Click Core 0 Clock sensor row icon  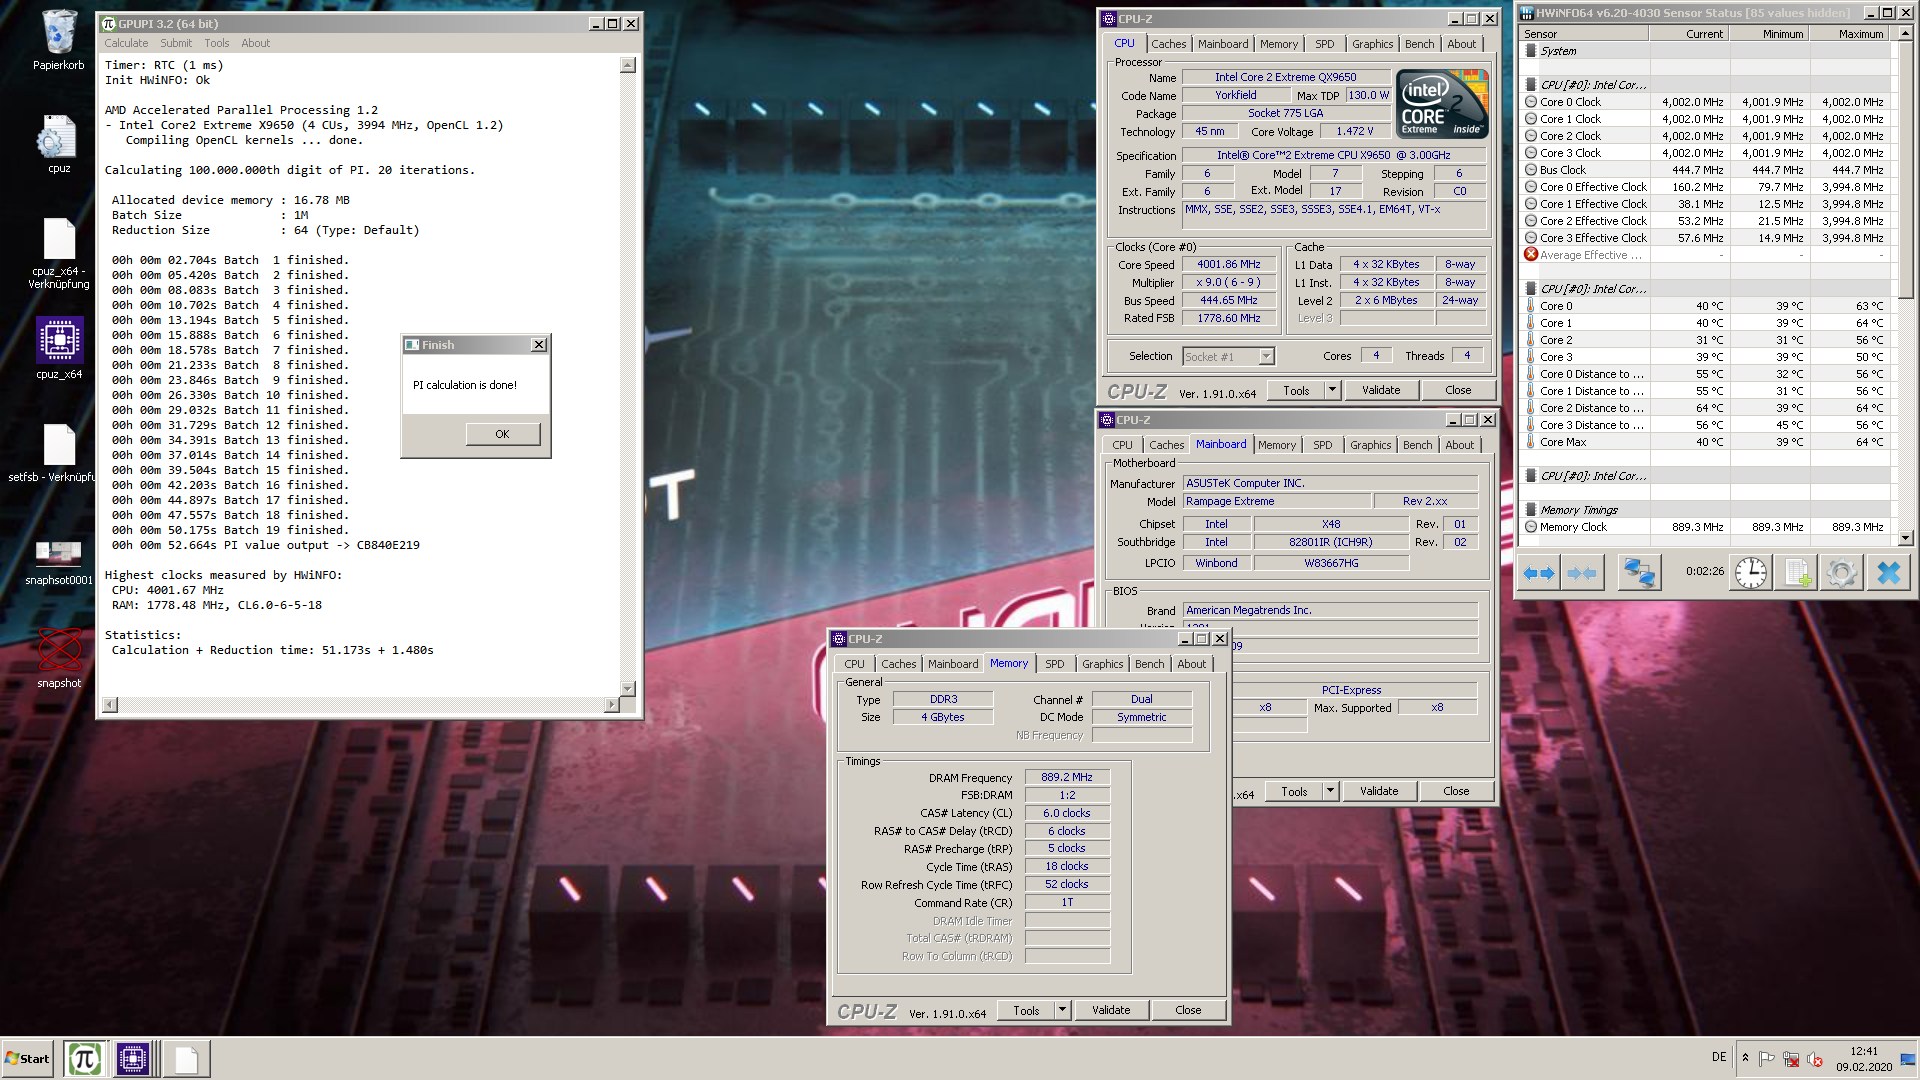pyautogui.click(x=1531, y=102)
